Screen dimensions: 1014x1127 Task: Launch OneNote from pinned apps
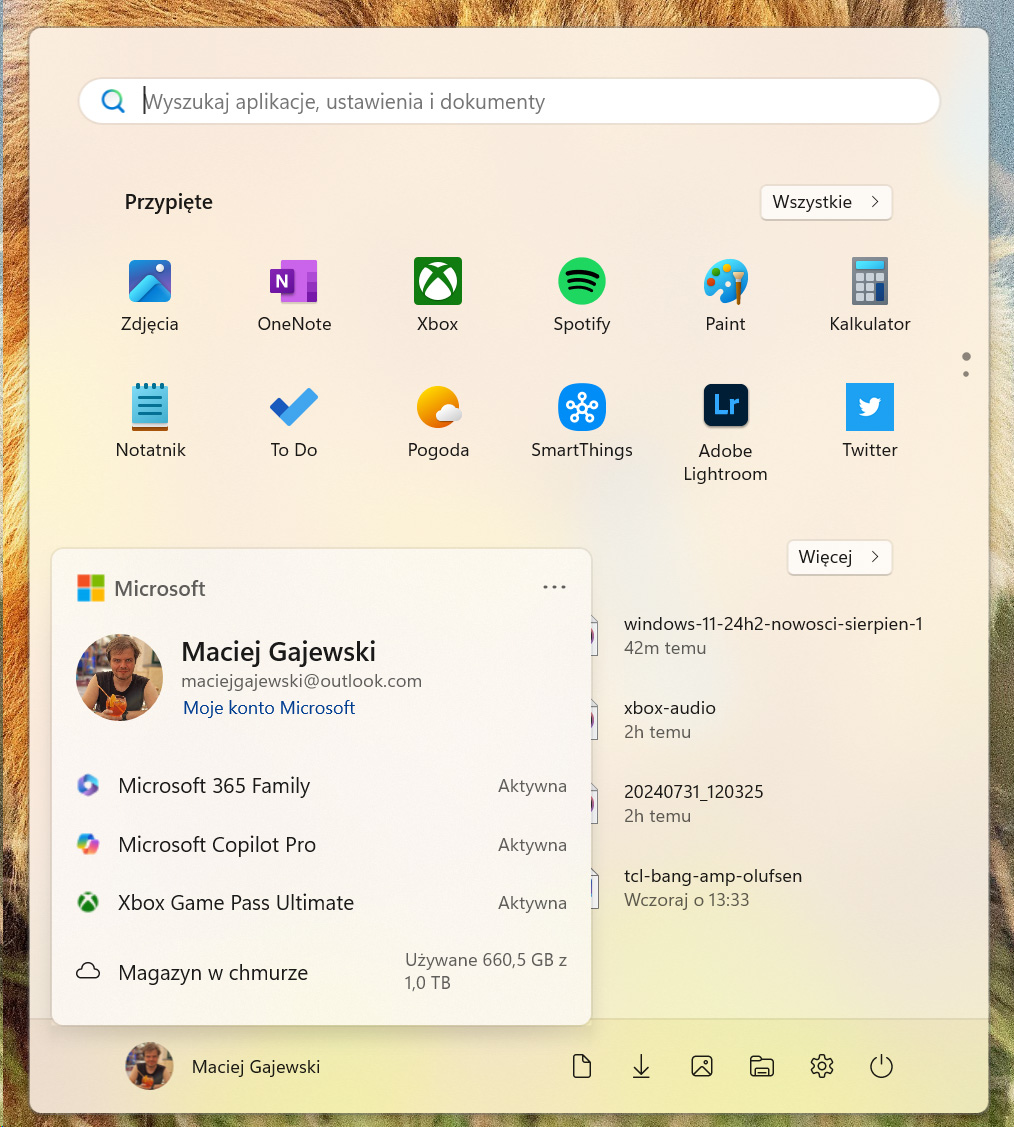point(294,295)
